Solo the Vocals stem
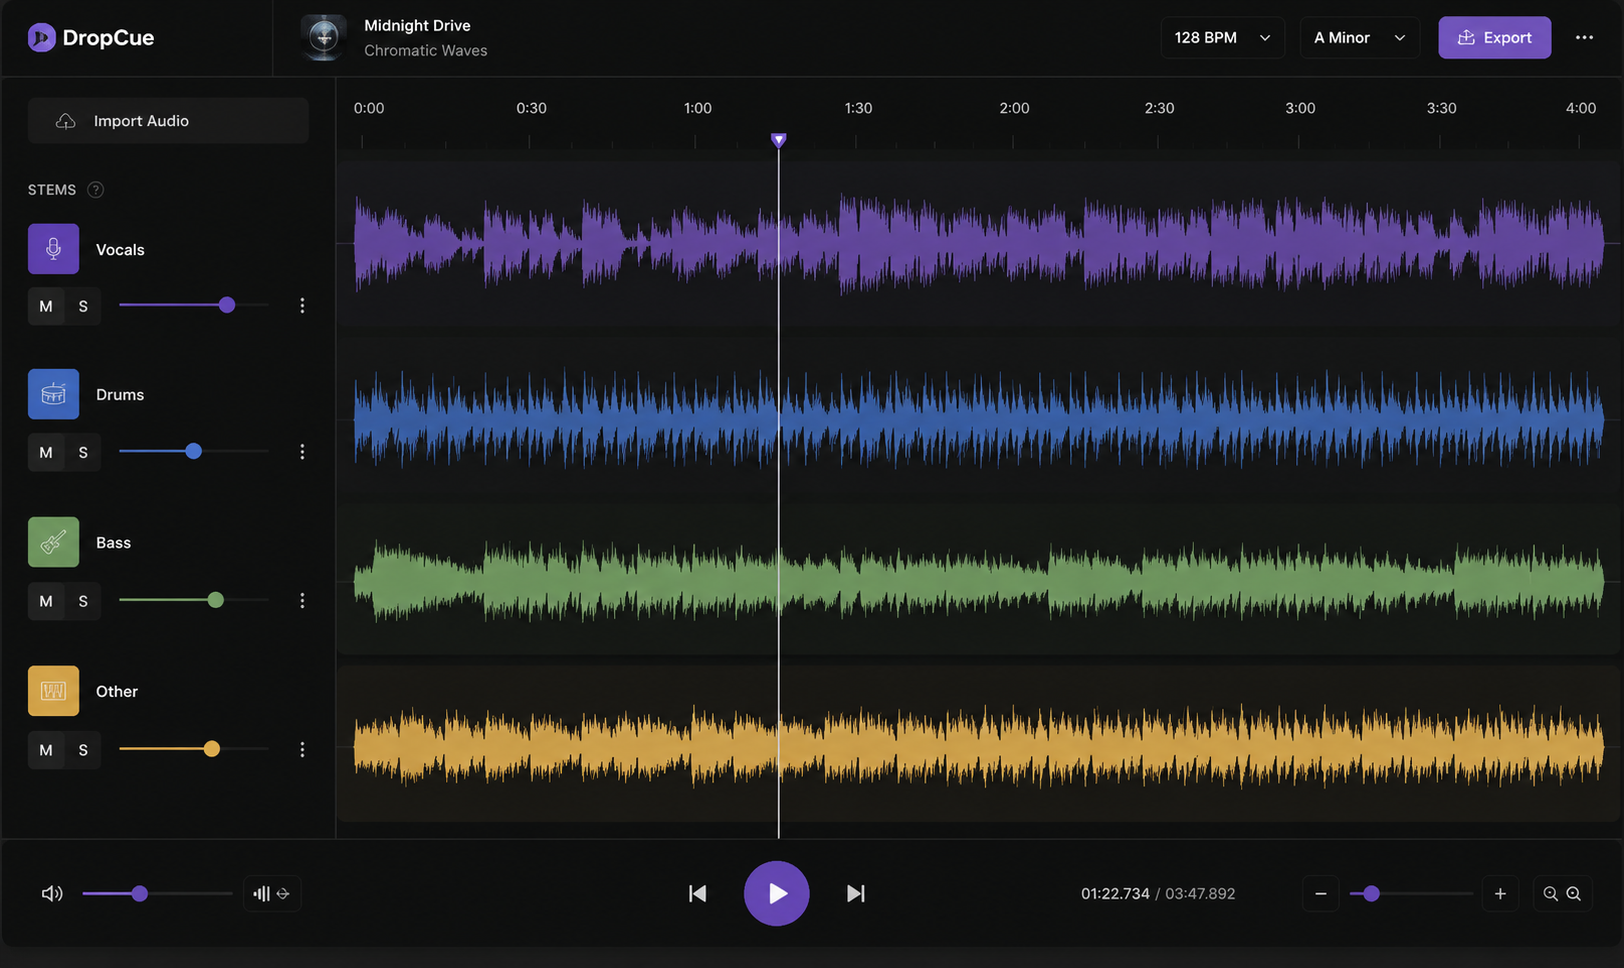 pyautogui.click(x=83, y=306)
